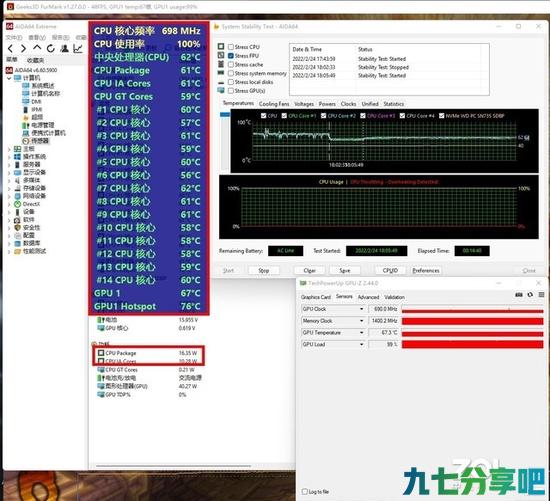Click the Preferences button
550x501 pixels.
click(x=426, y=270)
